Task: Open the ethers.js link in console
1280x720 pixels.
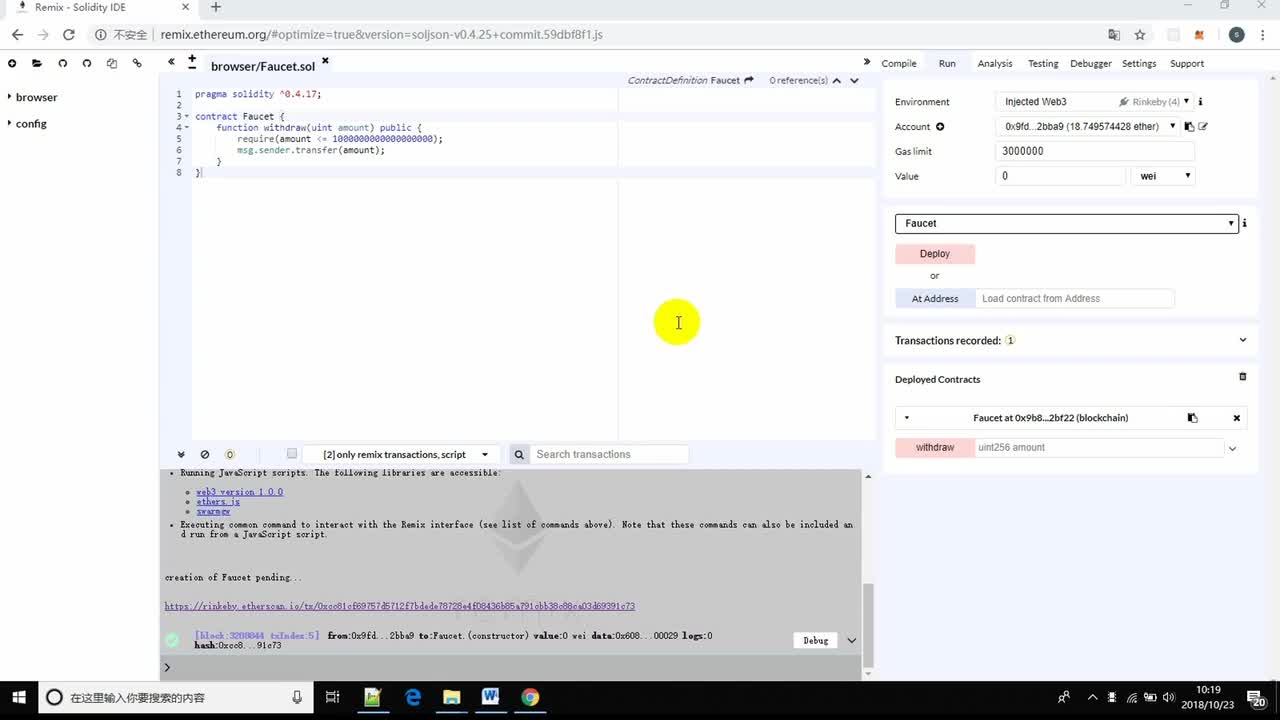Action: [x=218, y=501]
